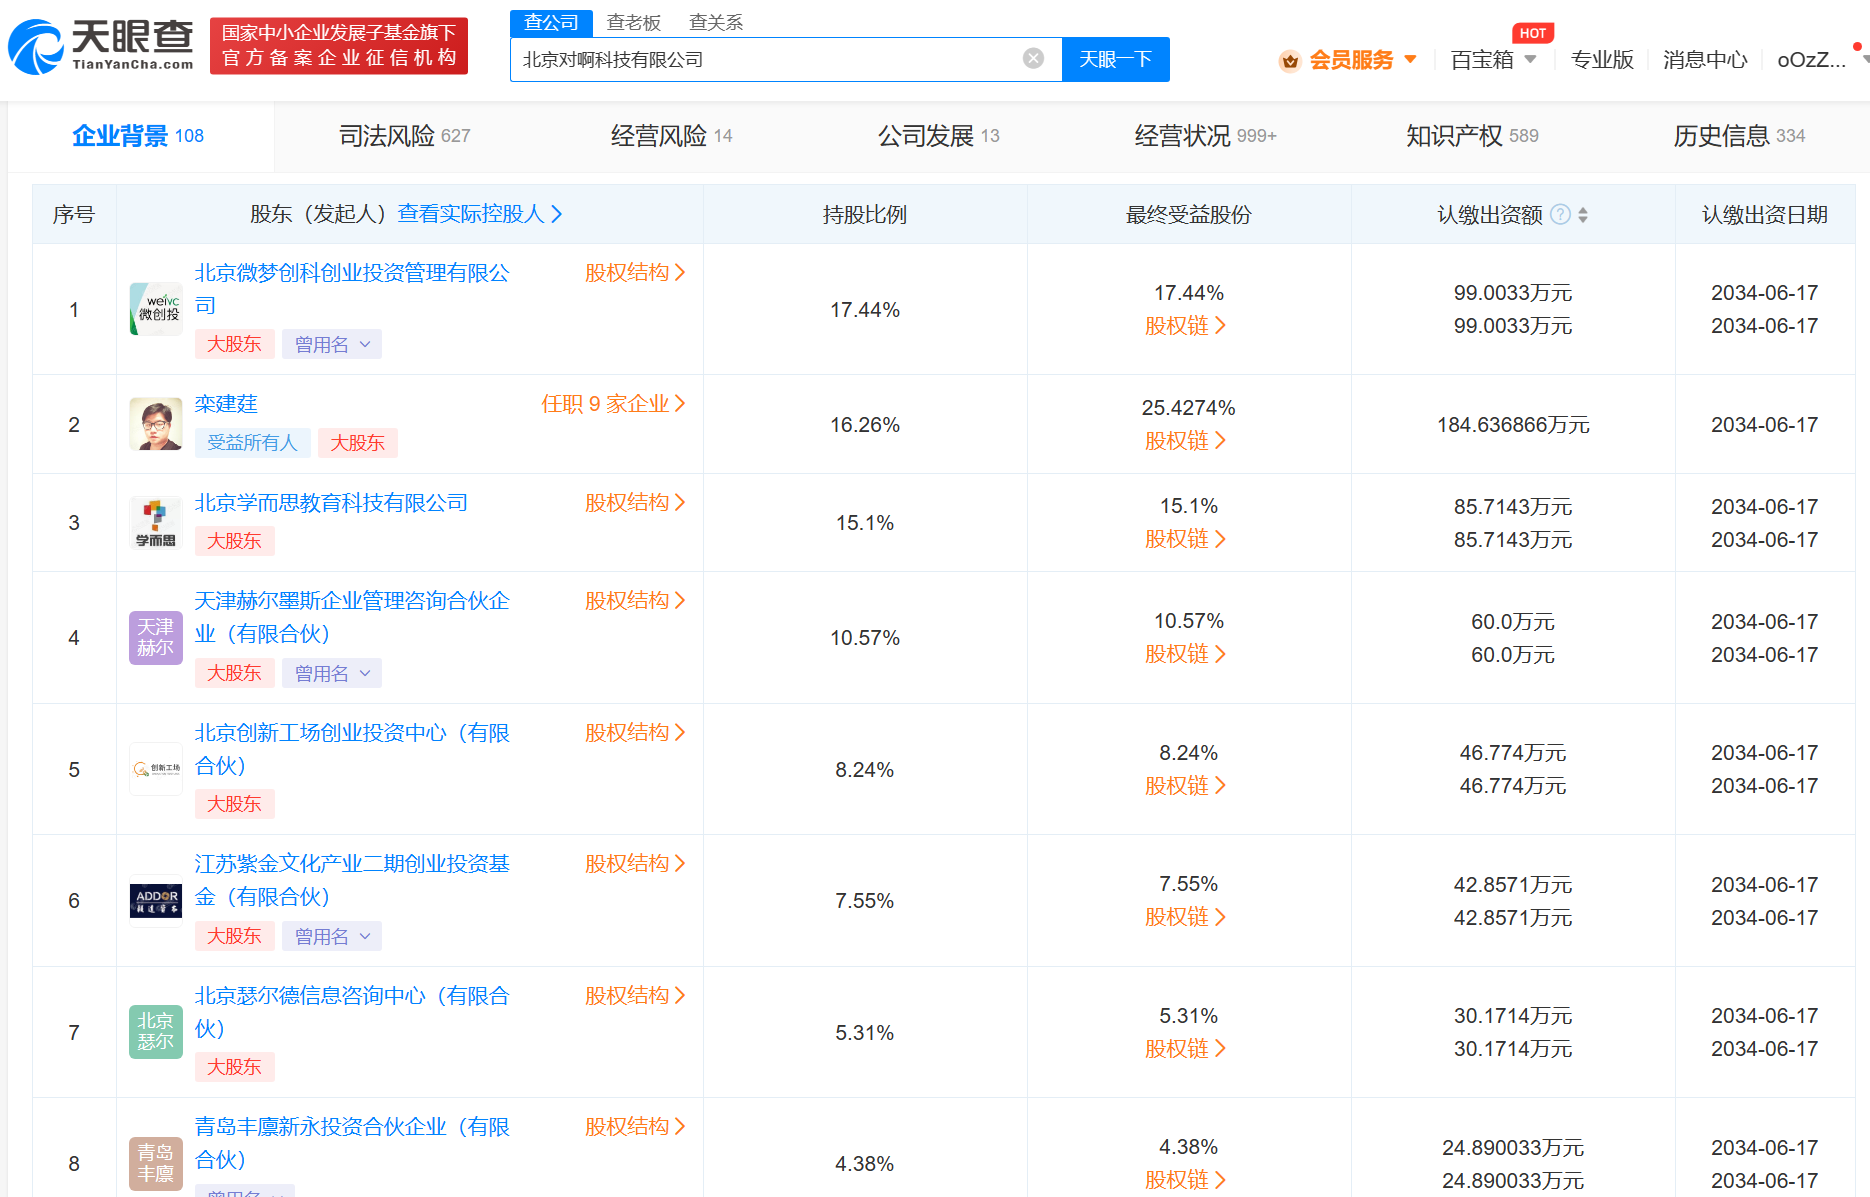Click the 栾建莛 profile photo
Viewport: 1870px width, 1197px height.
tap(156, 424)
